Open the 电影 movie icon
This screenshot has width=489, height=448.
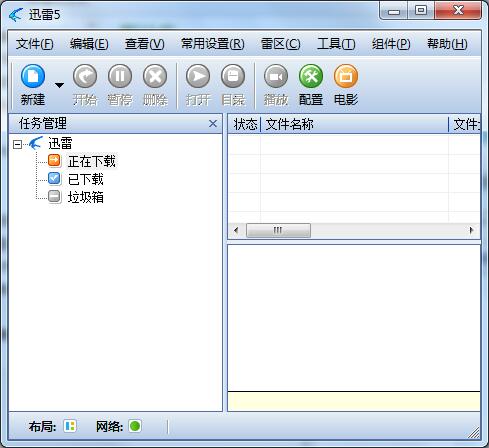click(x=346, y=76)
